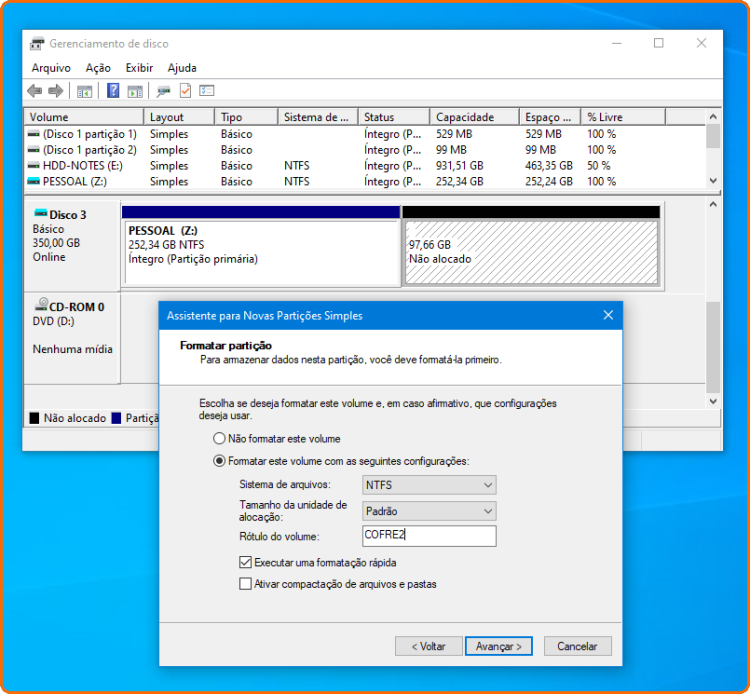Click the Disco 3 disk icon
750x694 pixels.
click(41, 213)
